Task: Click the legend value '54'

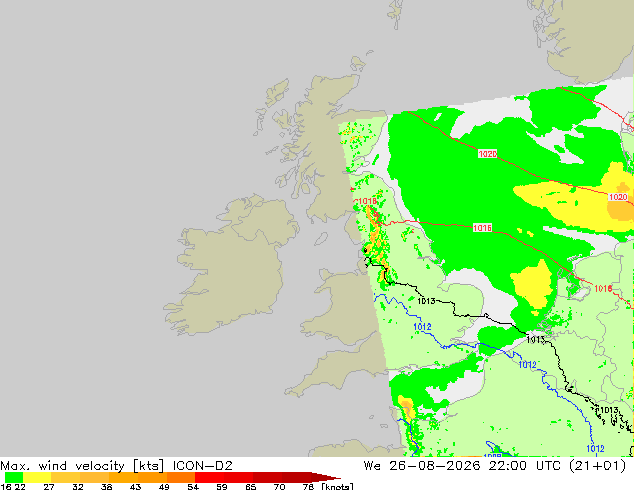Action: coord(193,487)
